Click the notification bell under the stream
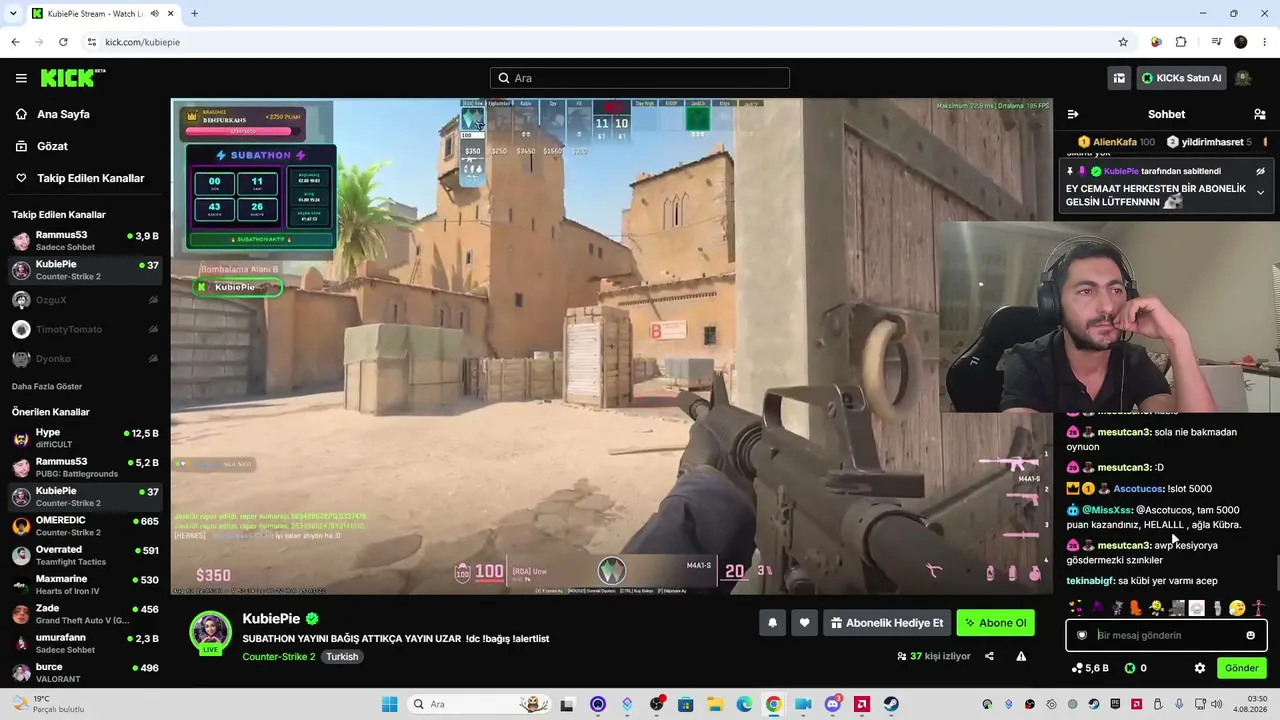This screenshot has height=720, width=1280. (x=772, y=623)
